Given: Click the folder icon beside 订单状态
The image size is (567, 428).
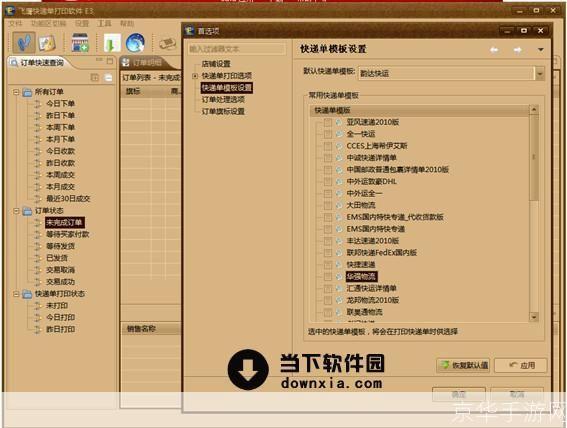Looking at the screenshot, I should pos(27,211).
